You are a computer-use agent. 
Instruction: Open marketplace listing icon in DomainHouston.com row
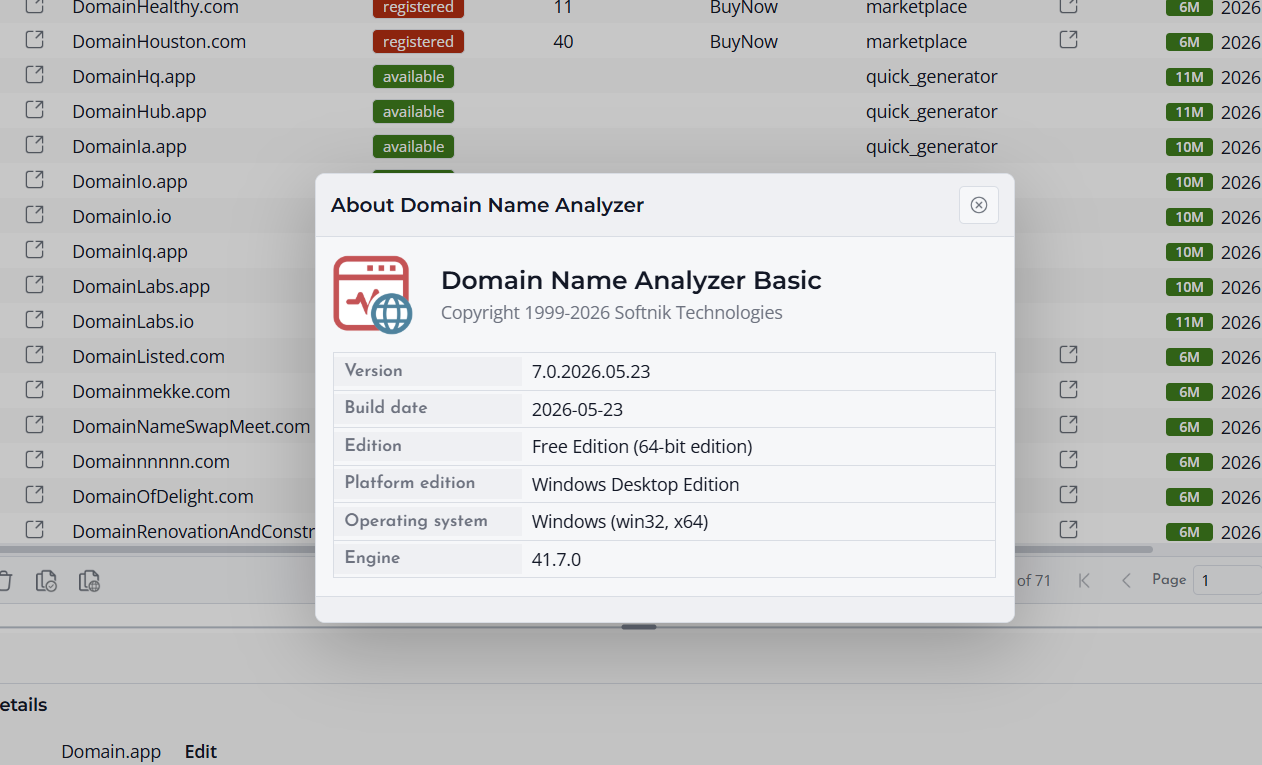pos(1068,40)
